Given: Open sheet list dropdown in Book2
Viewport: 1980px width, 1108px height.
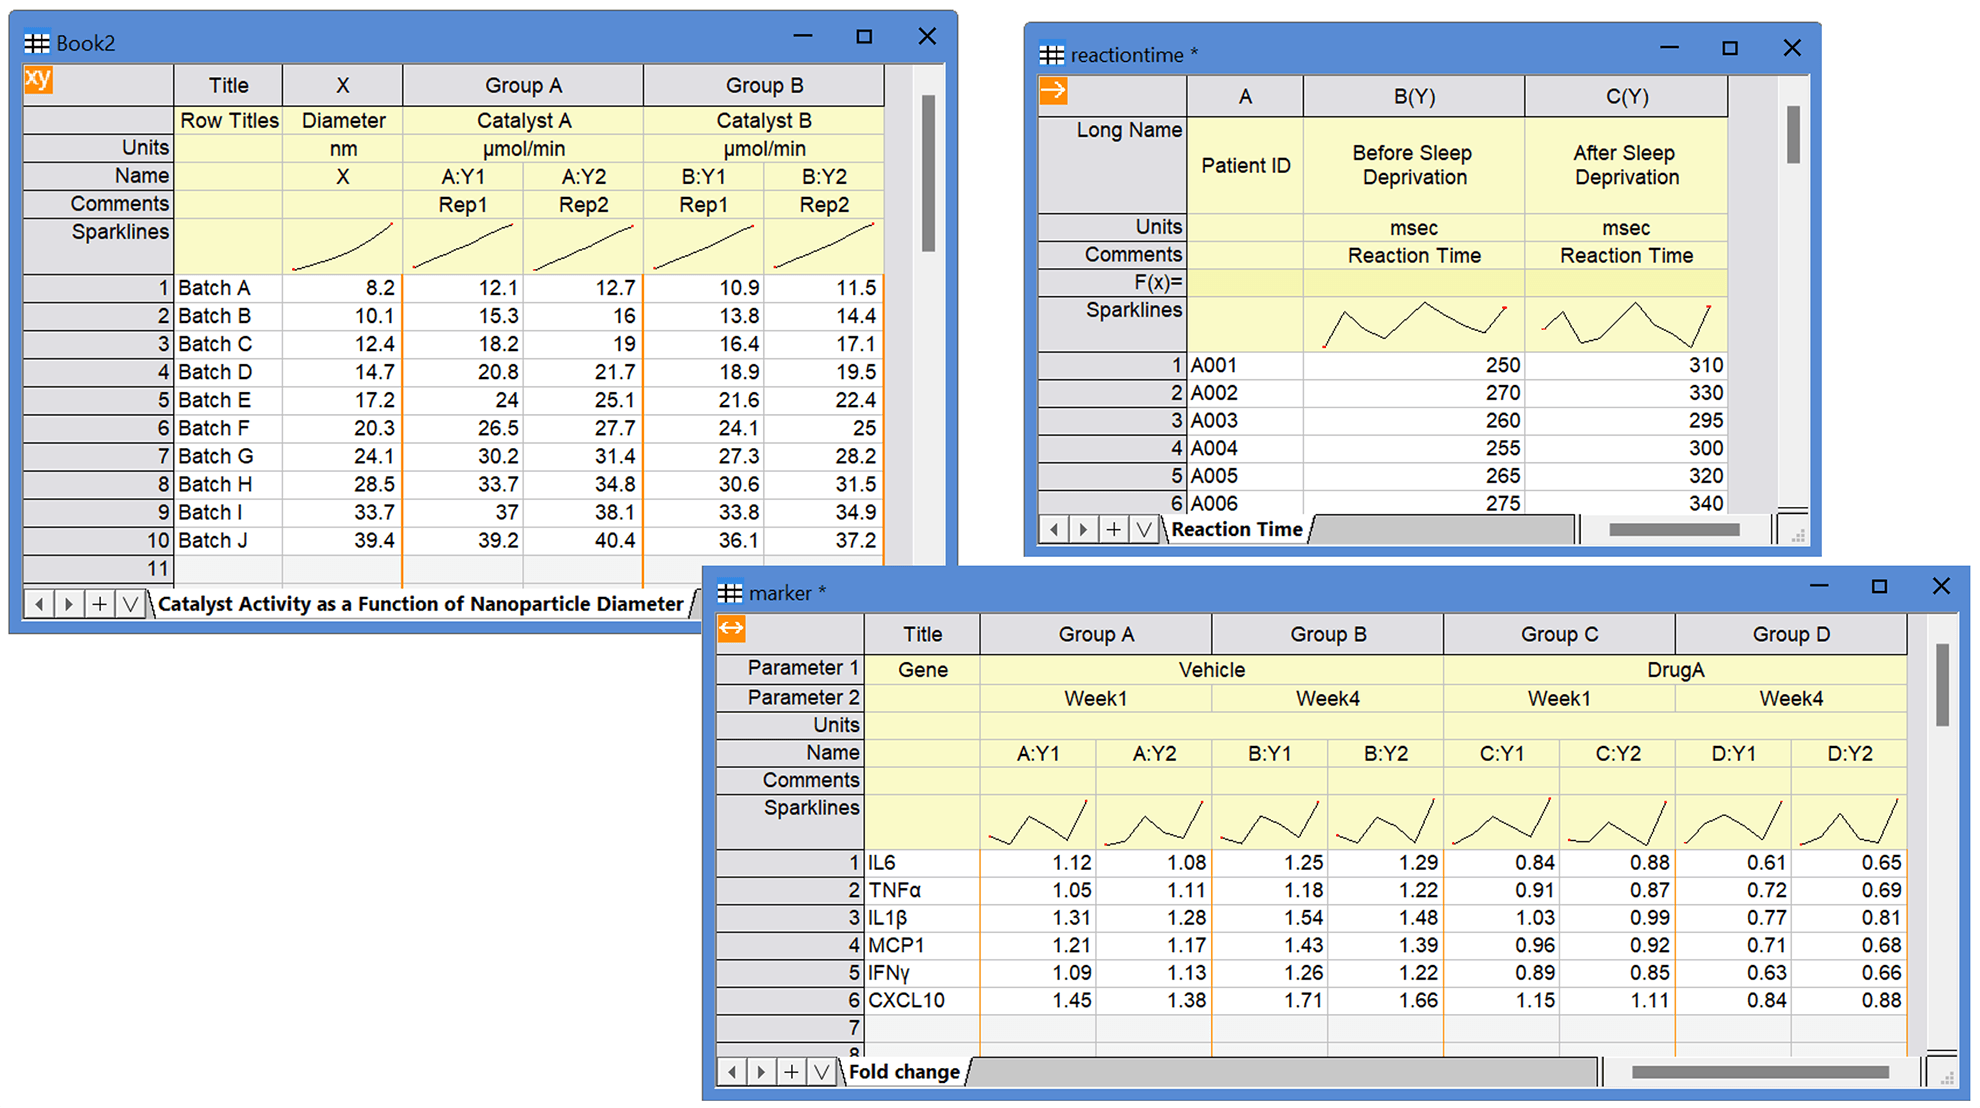Looking at the screenshot, I should pyautogui.click(x=130, y=603).
